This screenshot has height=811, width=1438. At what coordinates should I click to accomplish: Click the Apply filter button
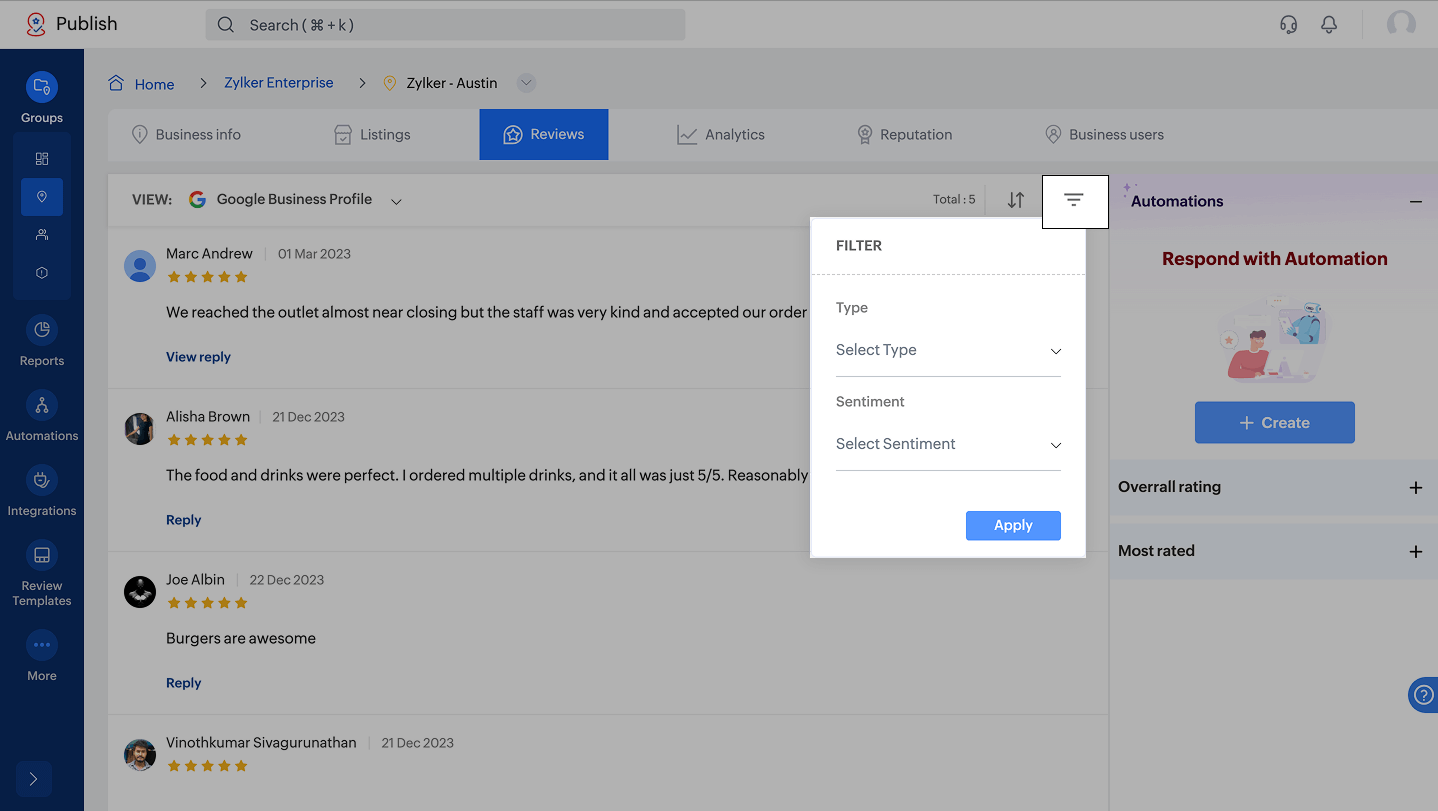click(x=1013, y=525)
